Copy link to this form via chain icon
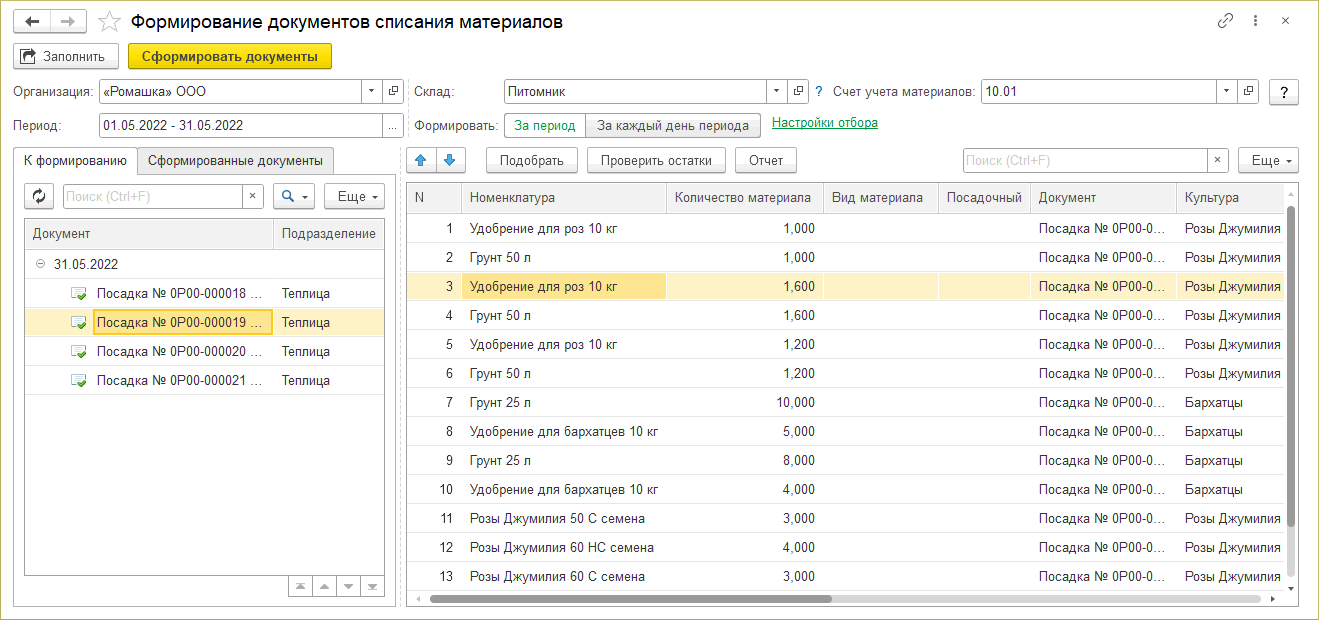 coord(1225,21)
